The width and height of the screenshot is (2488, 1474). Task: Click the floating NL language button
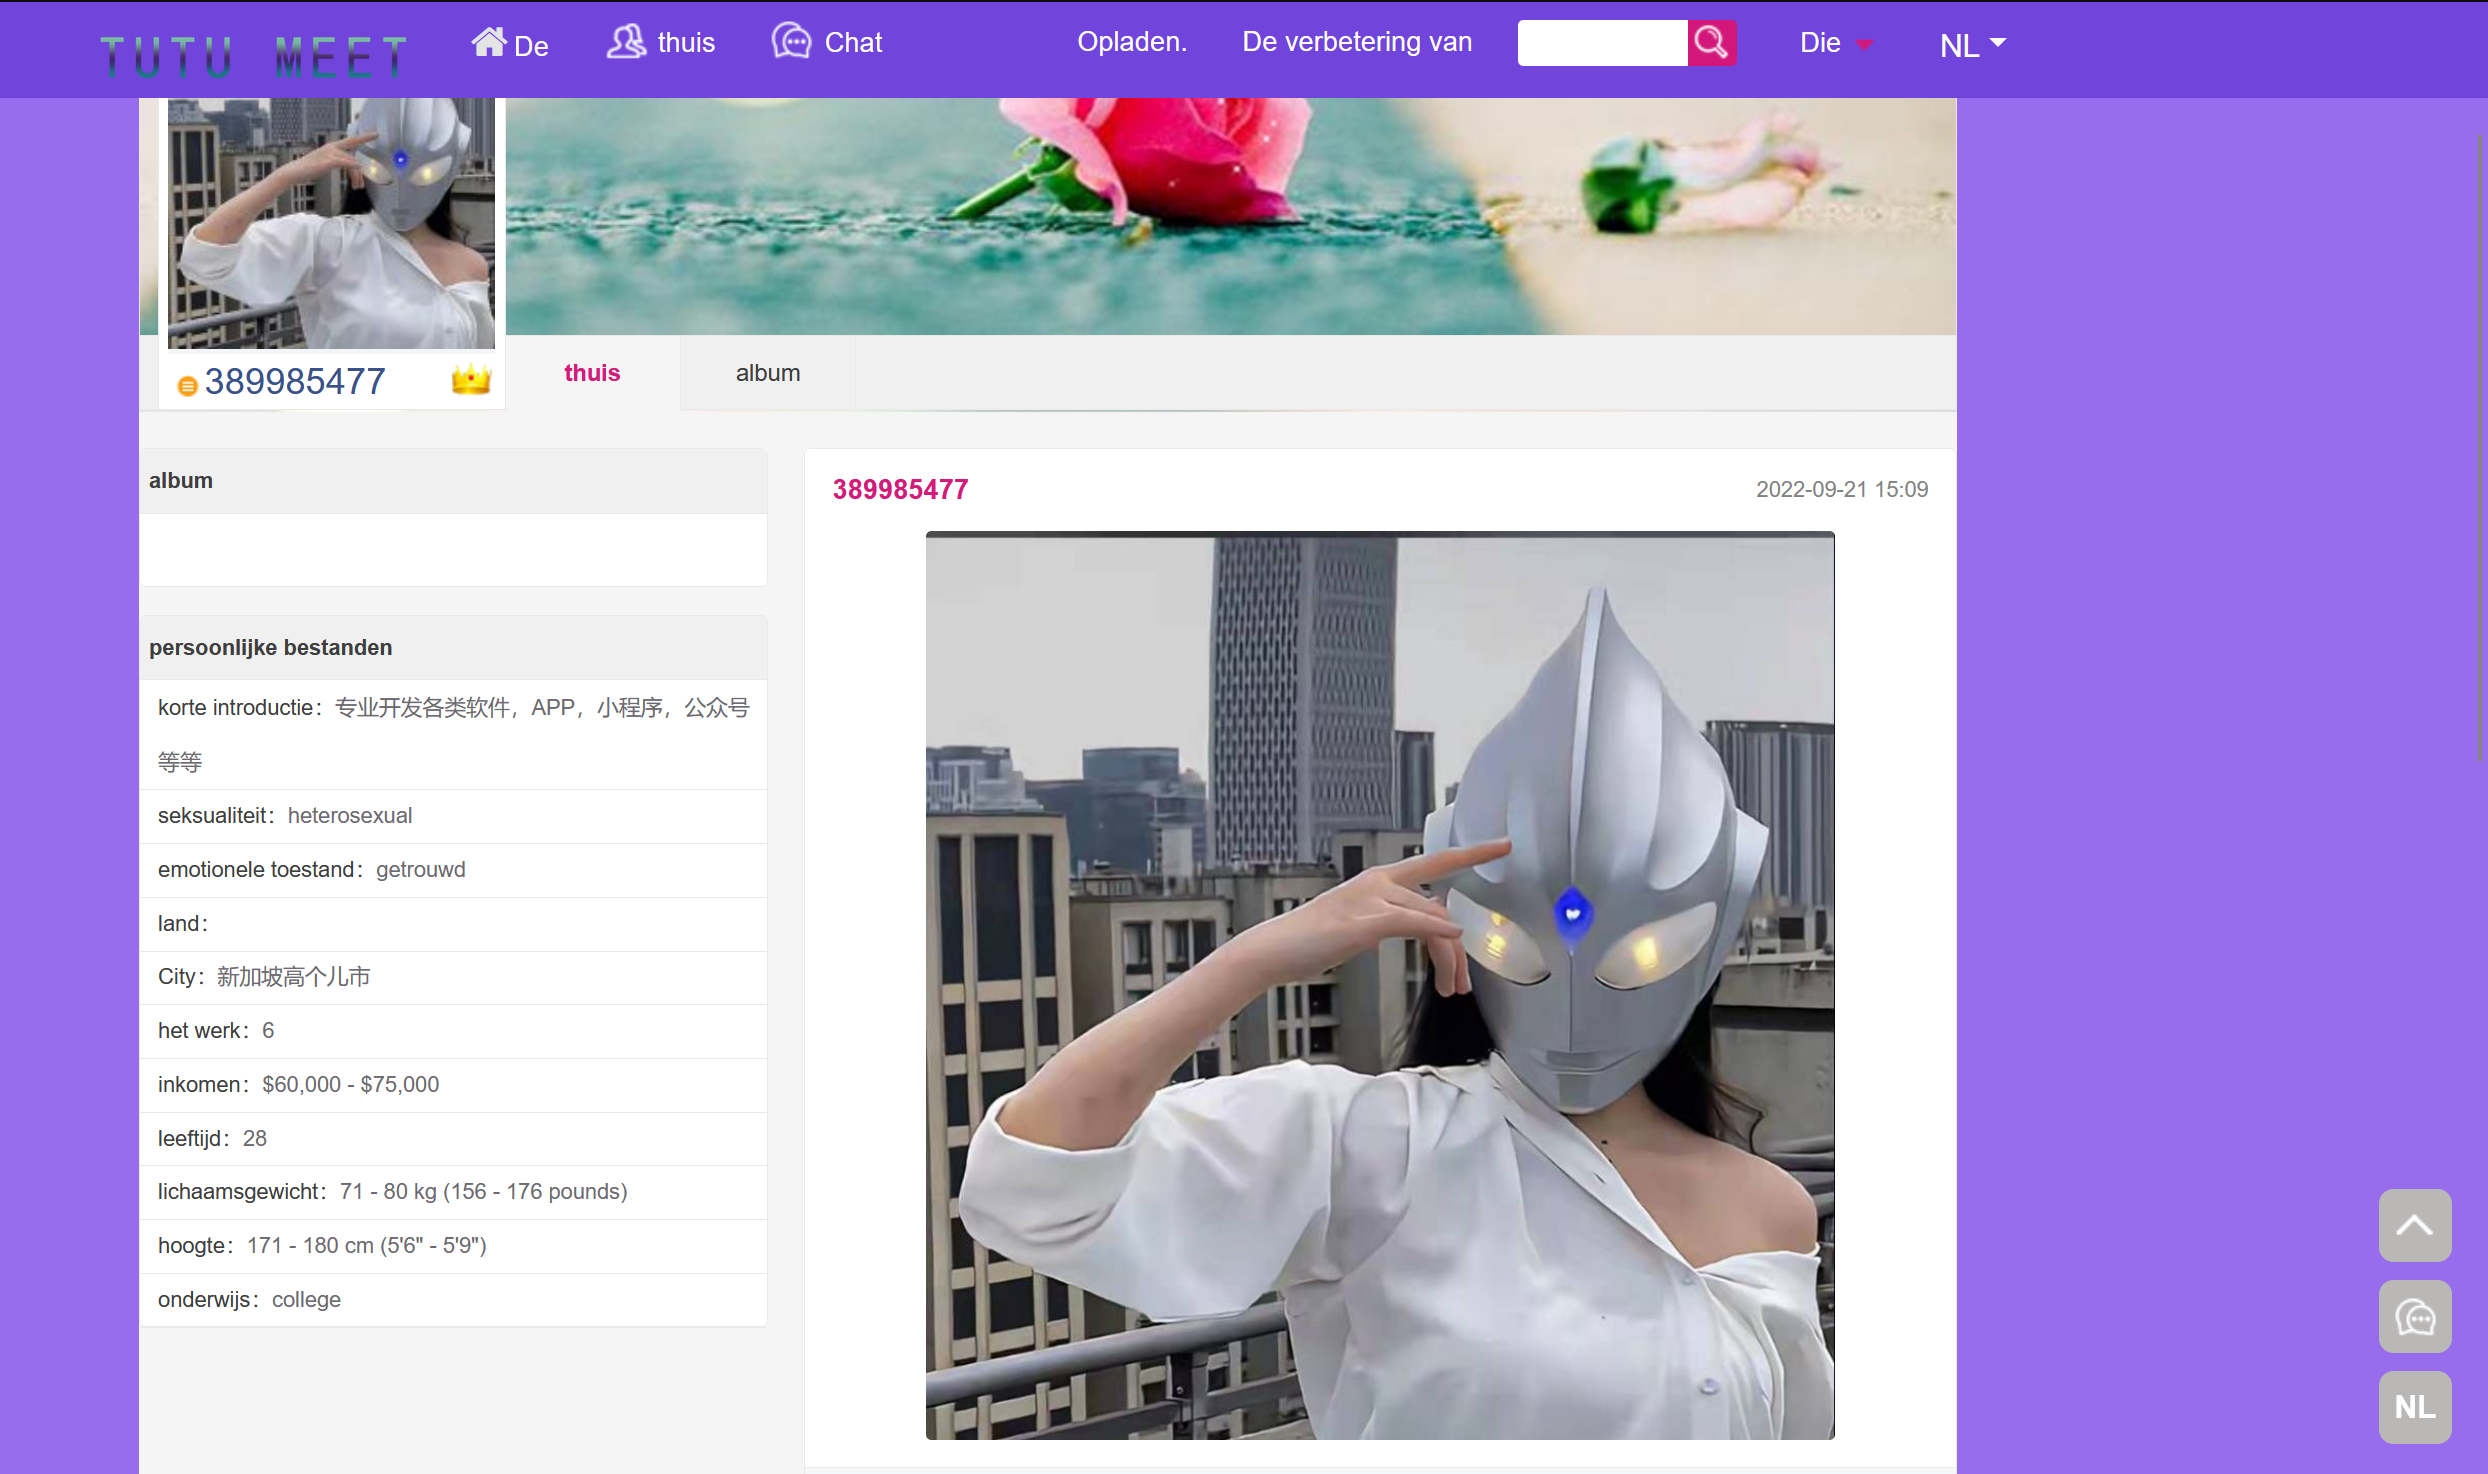[x=2414, y=1407]
